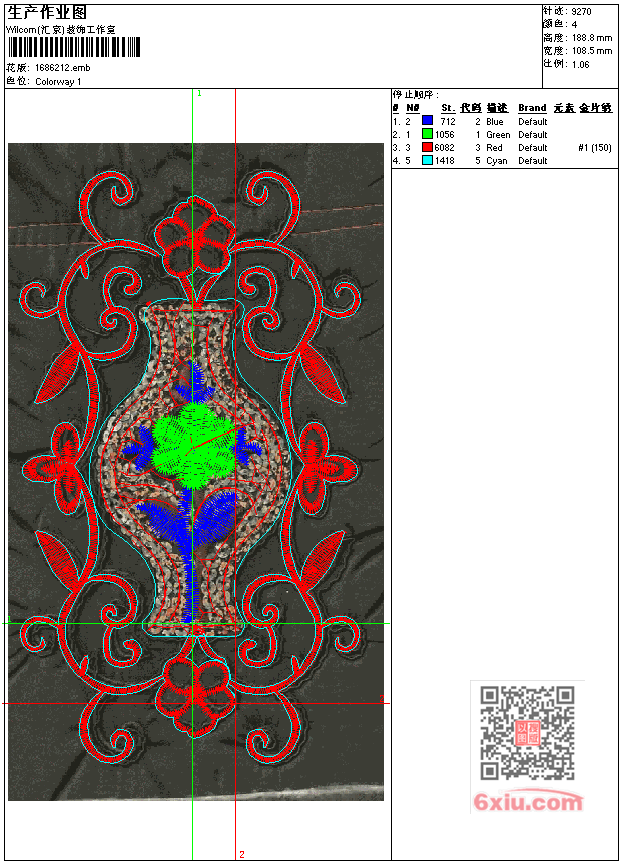The width and height of the screenshot is (620, 861).
Task: Click the 代码 column header
Action: 470,108
